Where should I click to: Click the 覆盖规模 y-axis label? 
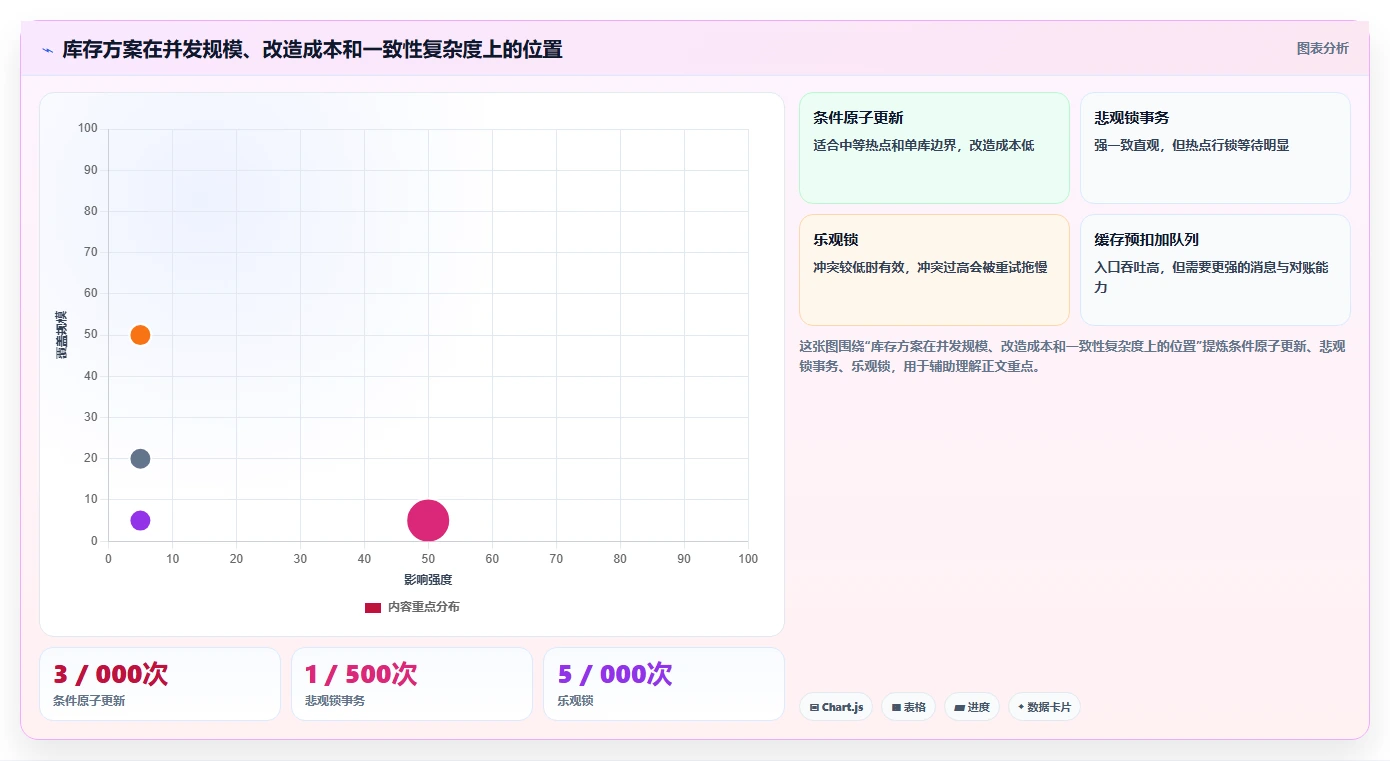[x=61, y=335]
